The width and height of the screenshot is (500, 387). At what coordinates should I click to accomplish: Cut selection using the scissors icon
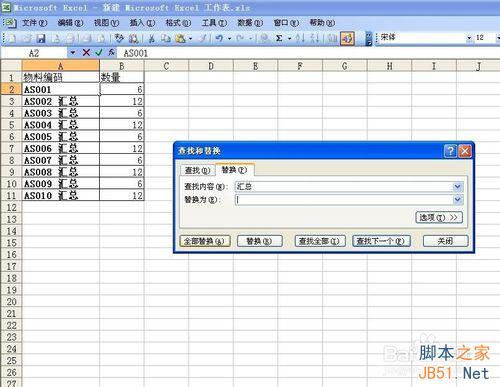152,38
